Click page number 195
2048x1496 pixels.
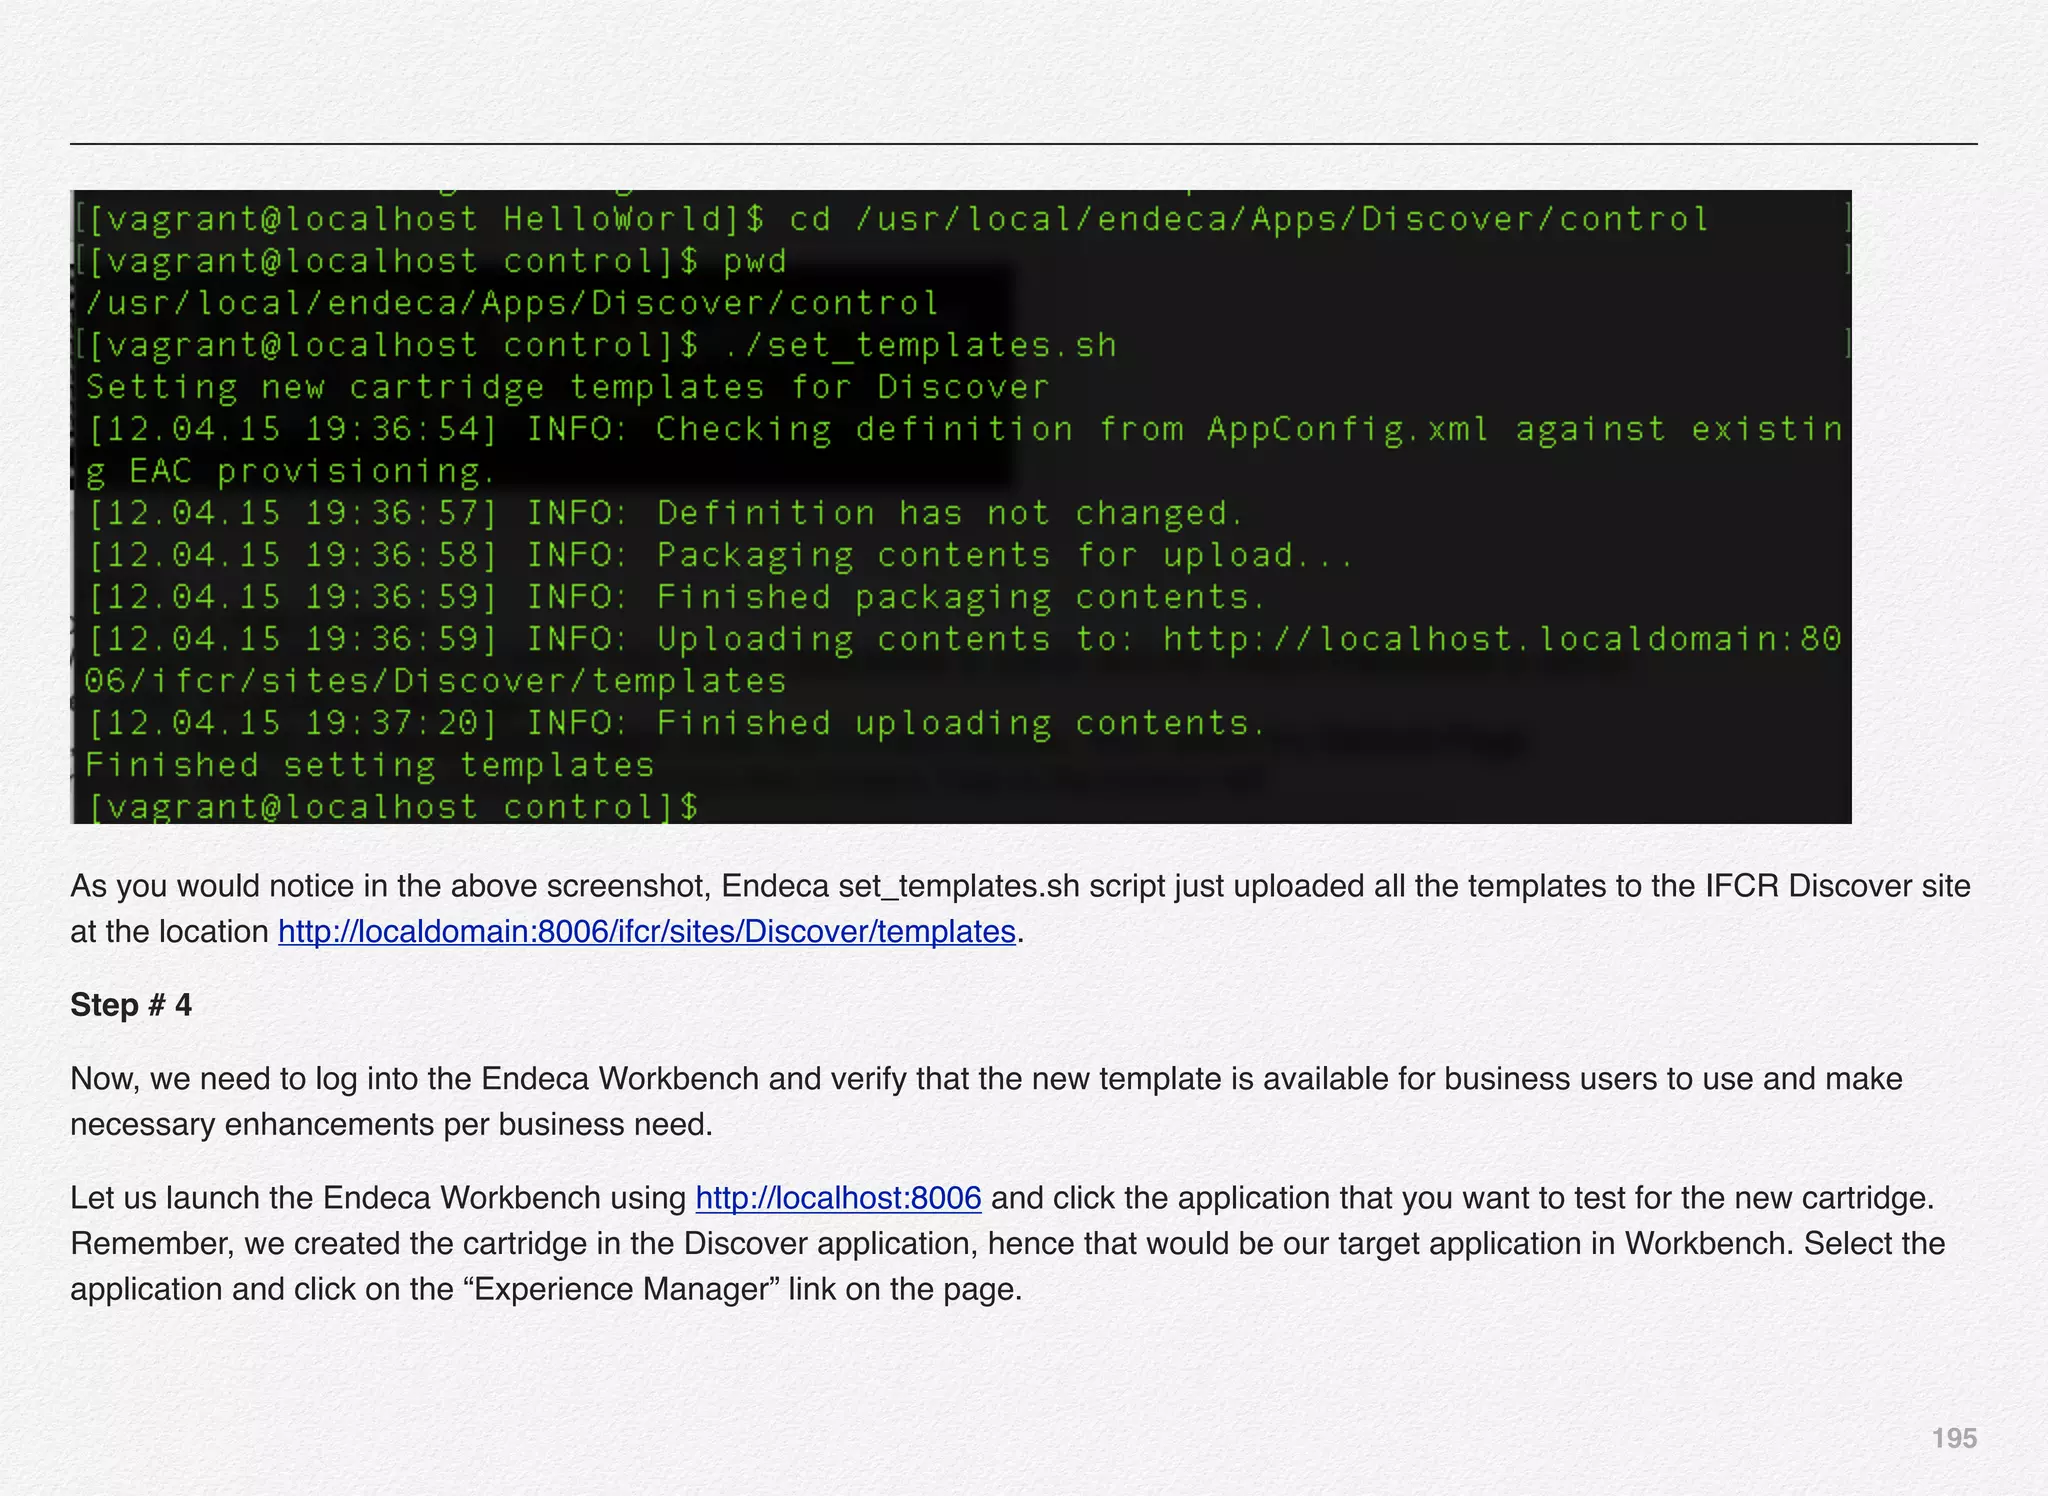pyautogui.click(x=1954, y=1438)
